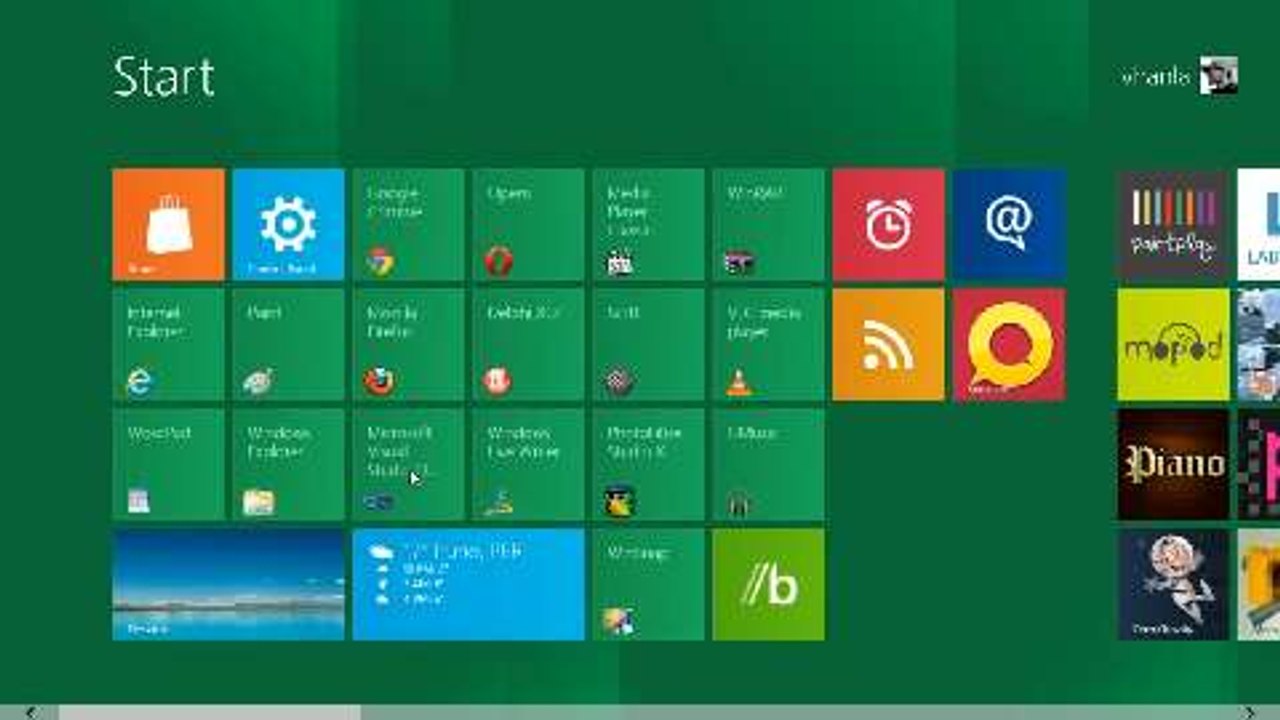Open the Windows Live Writer tile
The height and width of the screenshot is (720, 1280).
[x=528, y=464]
